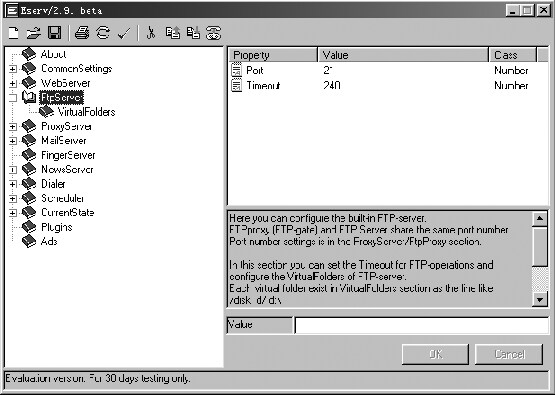The image size is (555, 395).
Task: Click the Eserv title bar system icon
Action: 12,10
